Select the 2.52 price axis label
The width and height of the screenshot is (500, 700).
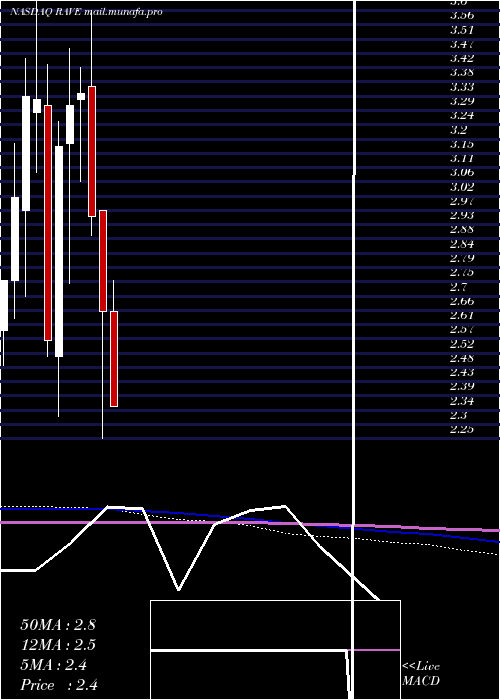462,344
